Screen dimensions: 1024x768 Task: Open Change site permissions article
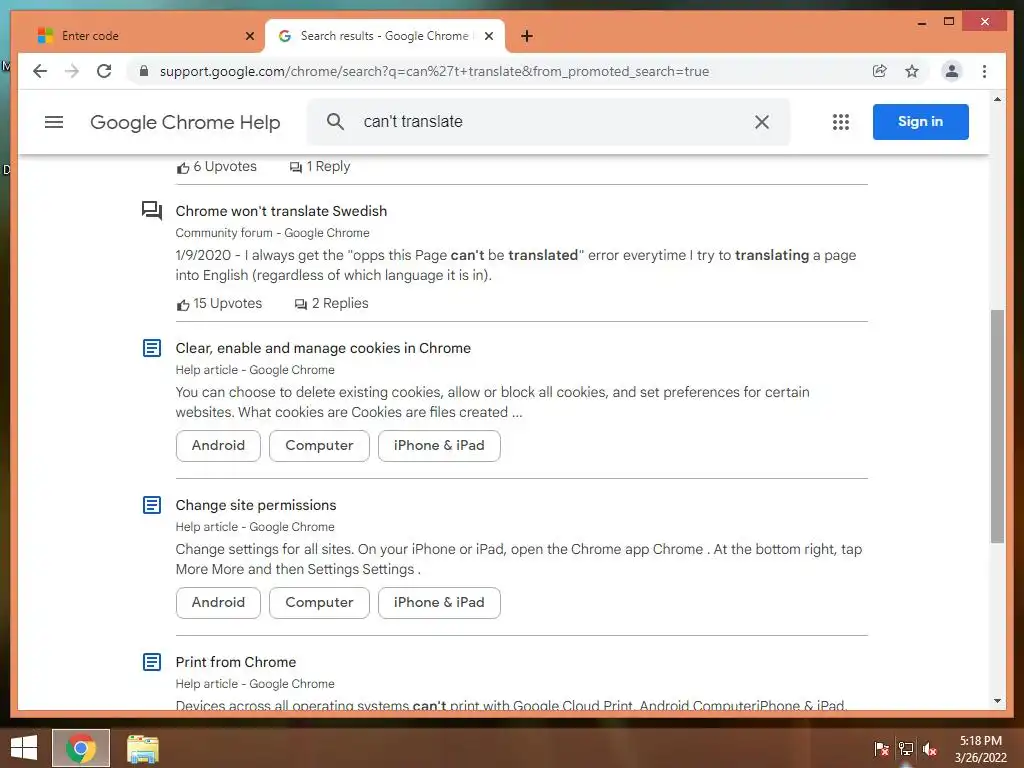(x=255, y=505)
